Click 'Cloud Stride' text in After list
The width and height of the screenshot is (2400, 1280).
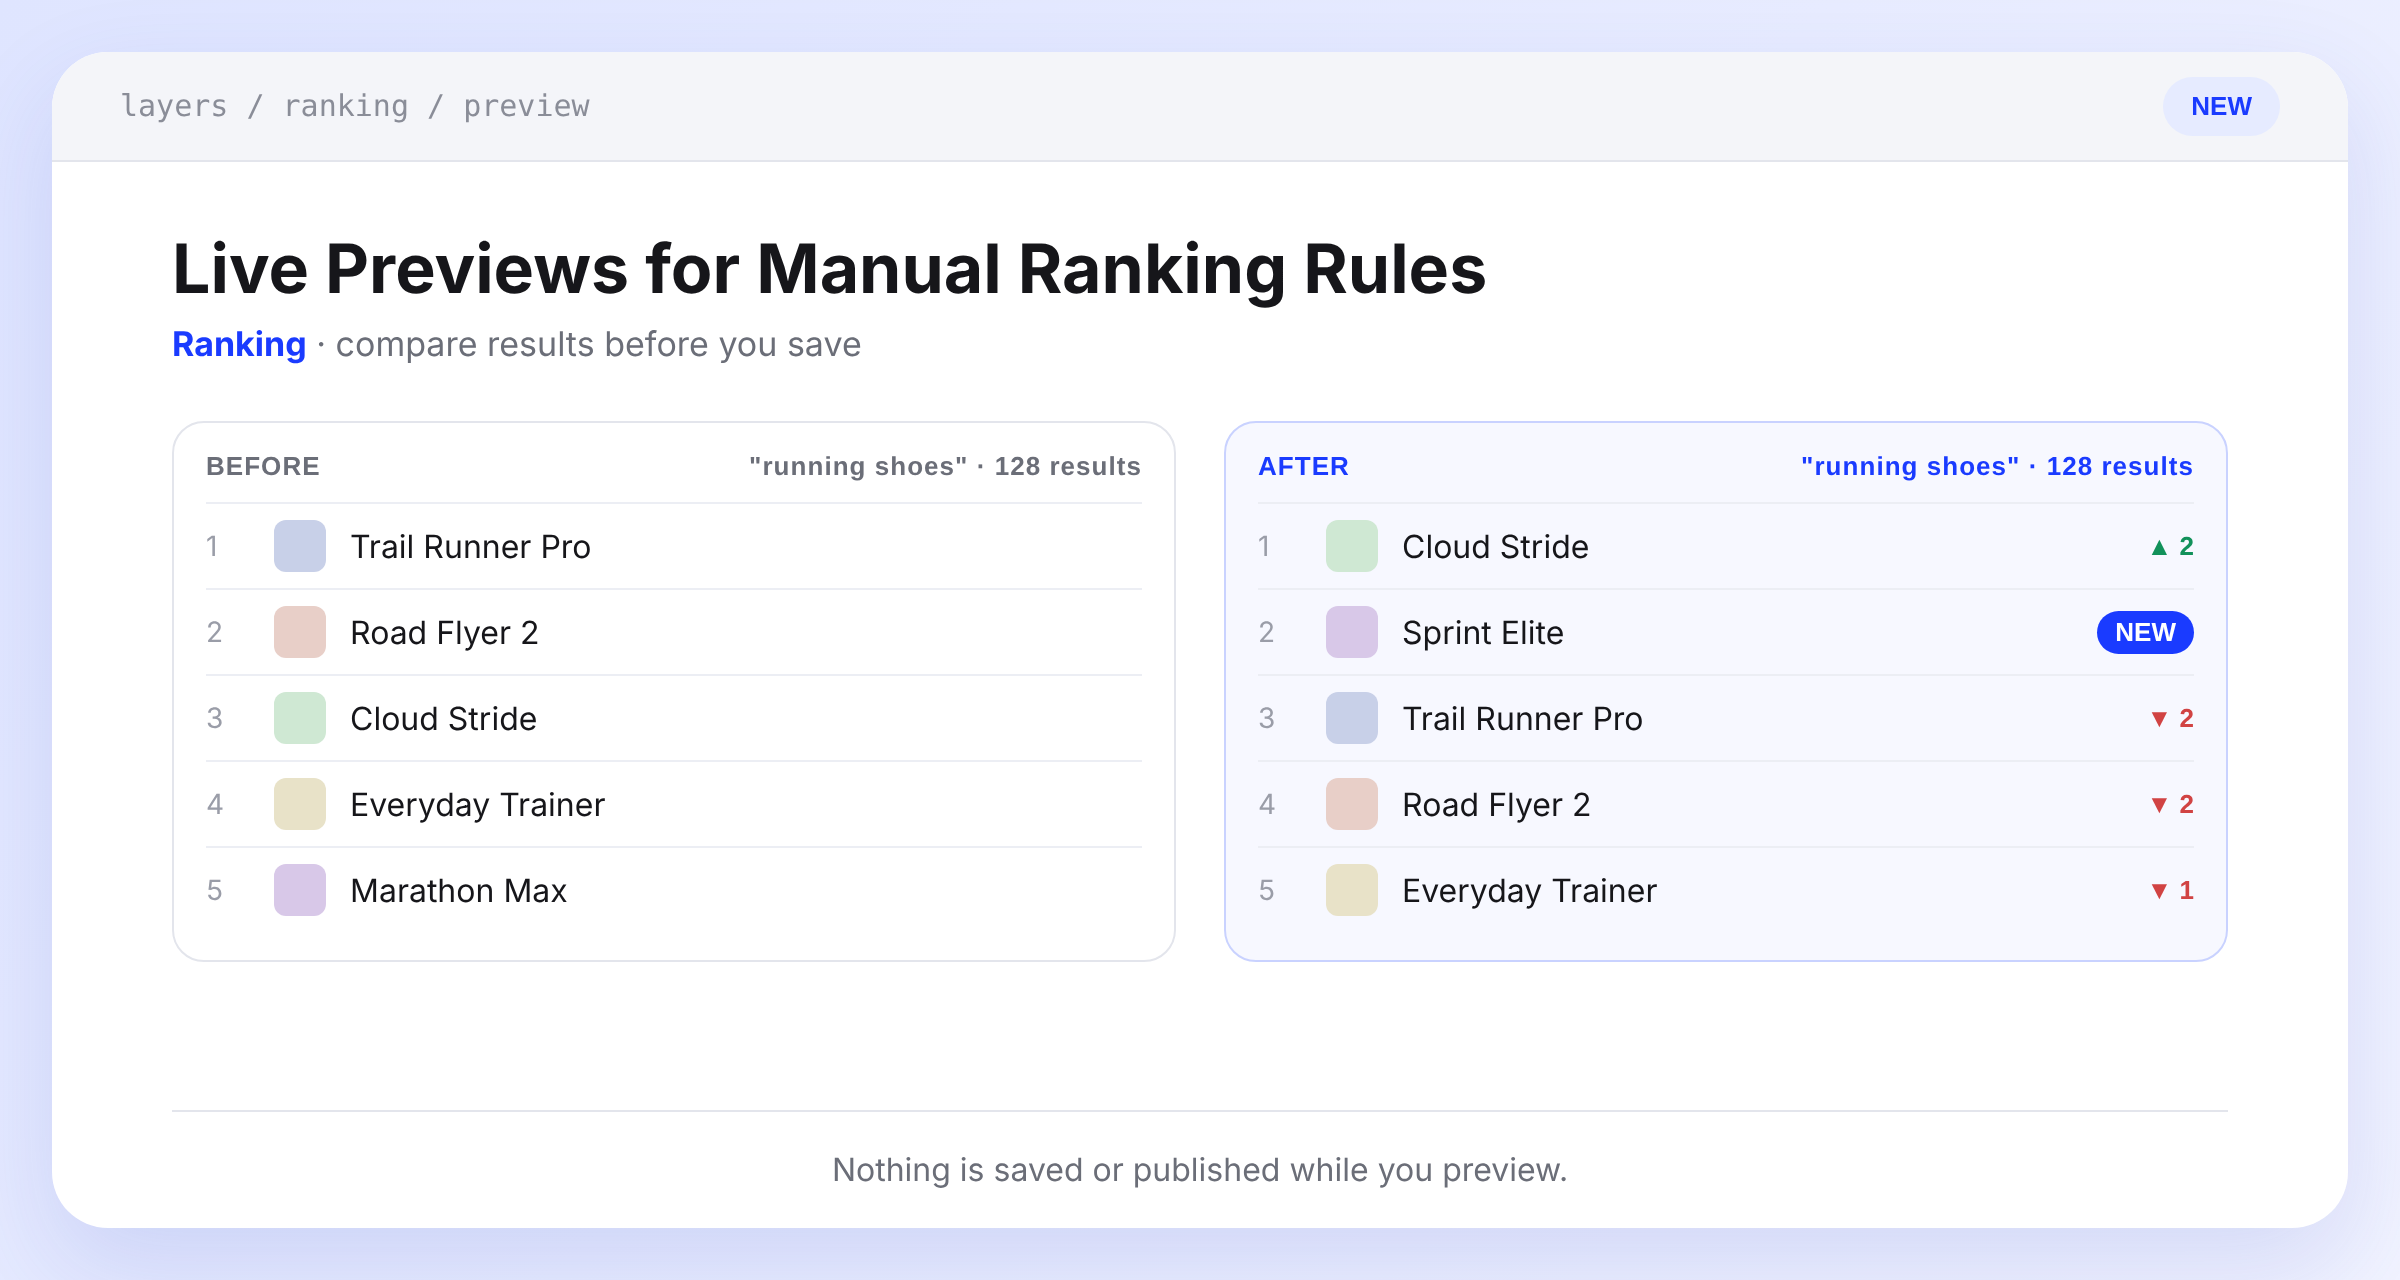(1495, 547)
